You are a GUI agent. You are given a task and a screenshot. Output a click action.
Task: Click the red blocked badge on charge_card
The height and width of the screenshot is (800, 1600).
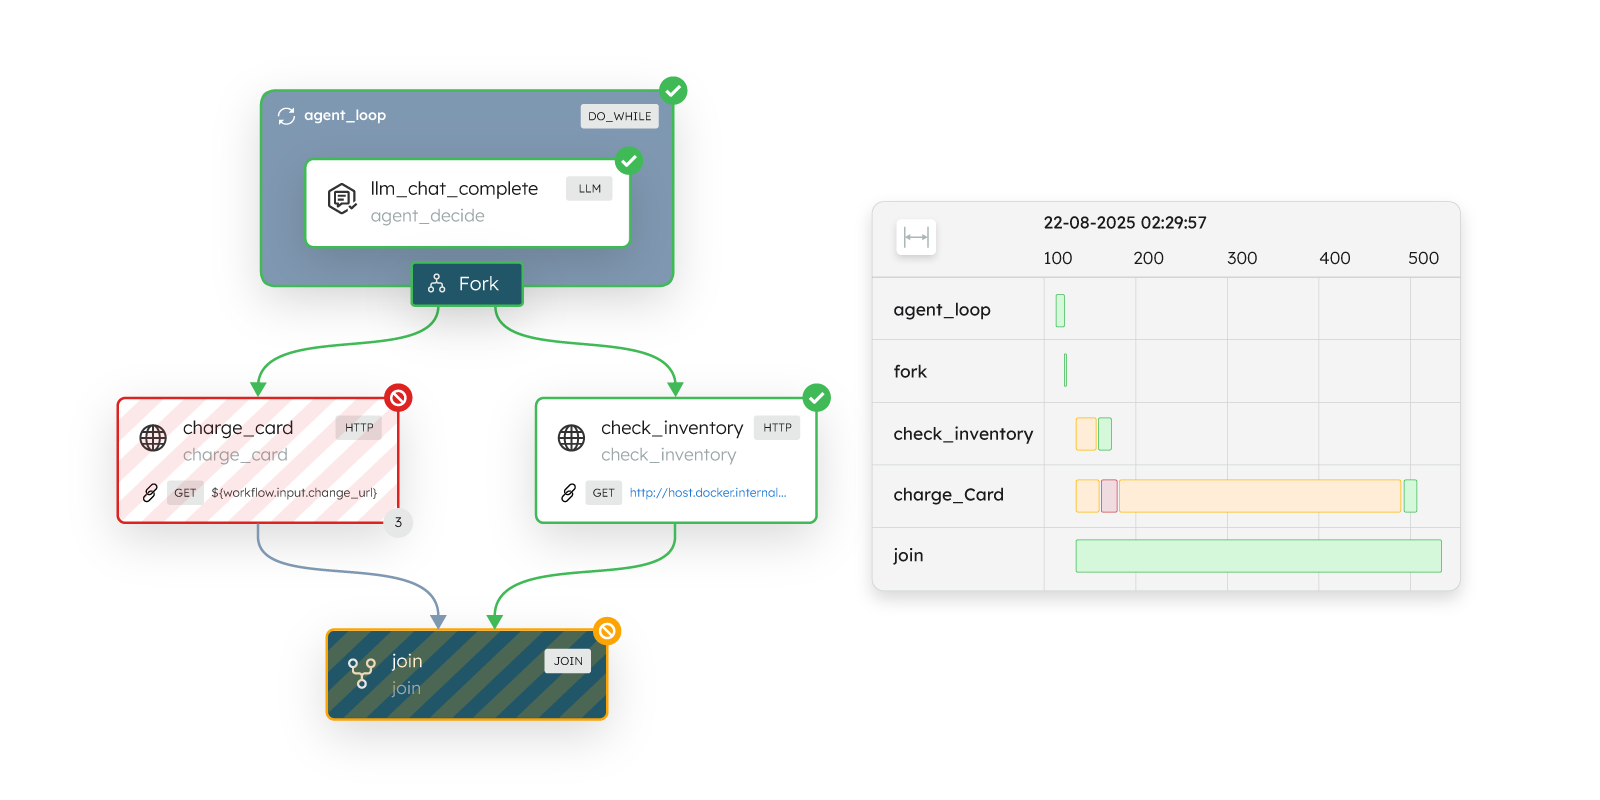coord(398,398)
